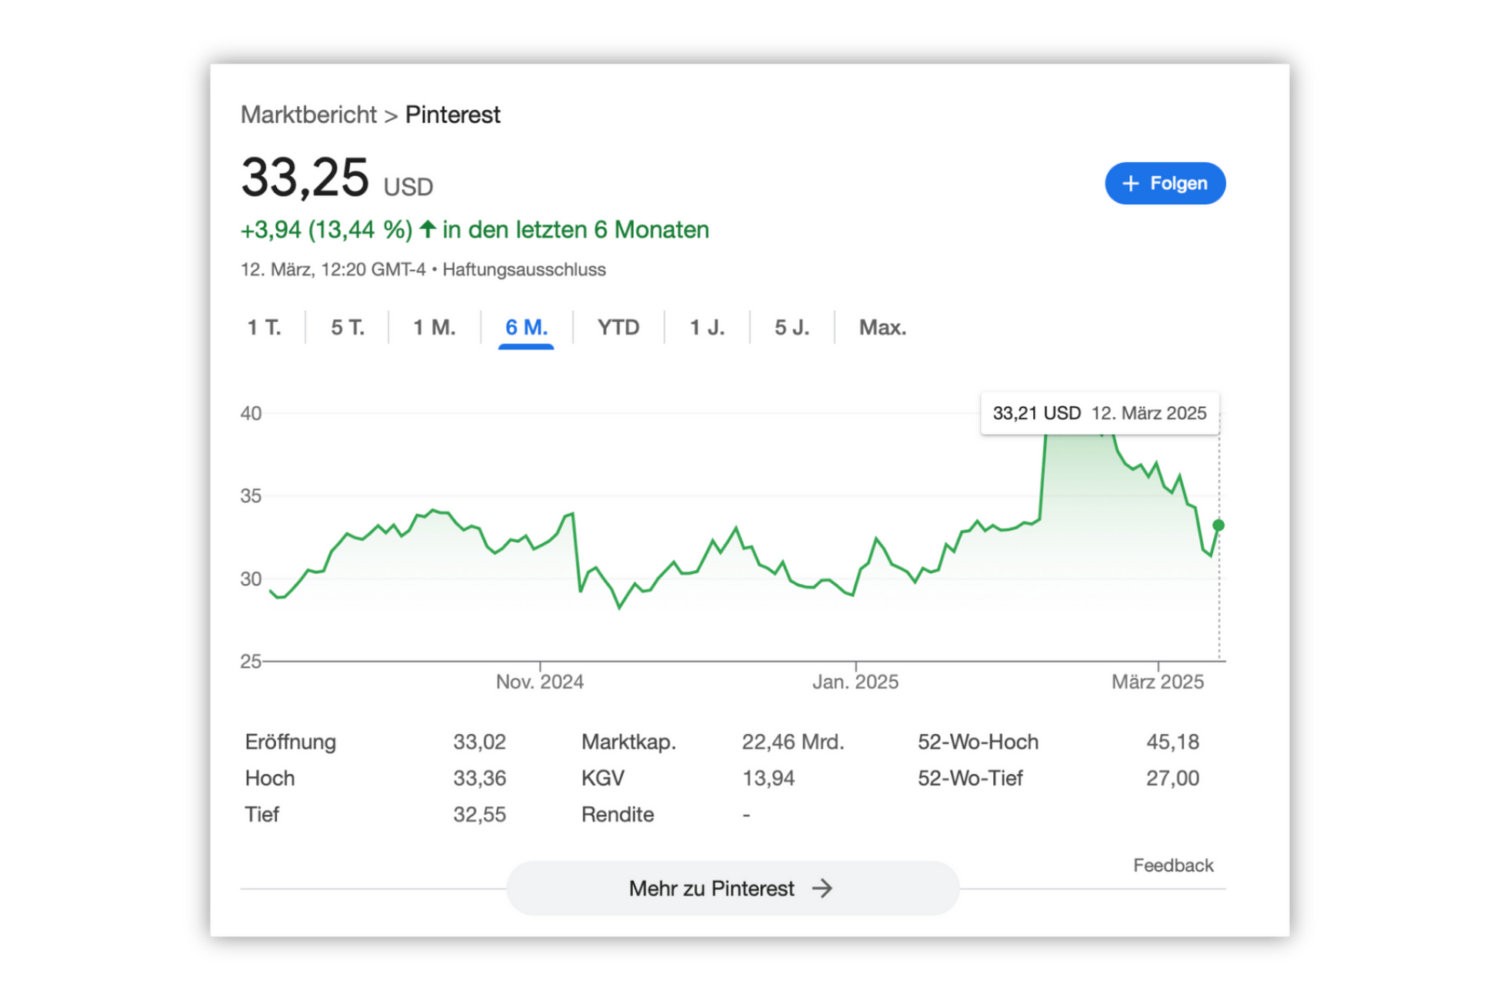Click the 30 y-axis label
This screenshot has height=1000, width=1500.
click(x=251, y=579)
